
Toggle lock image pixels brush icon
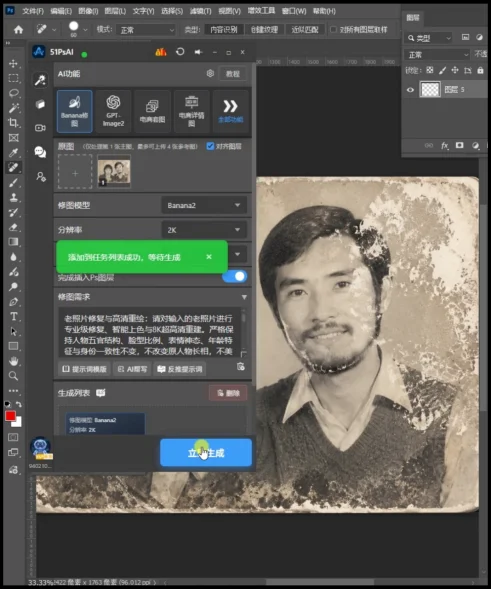442,70
